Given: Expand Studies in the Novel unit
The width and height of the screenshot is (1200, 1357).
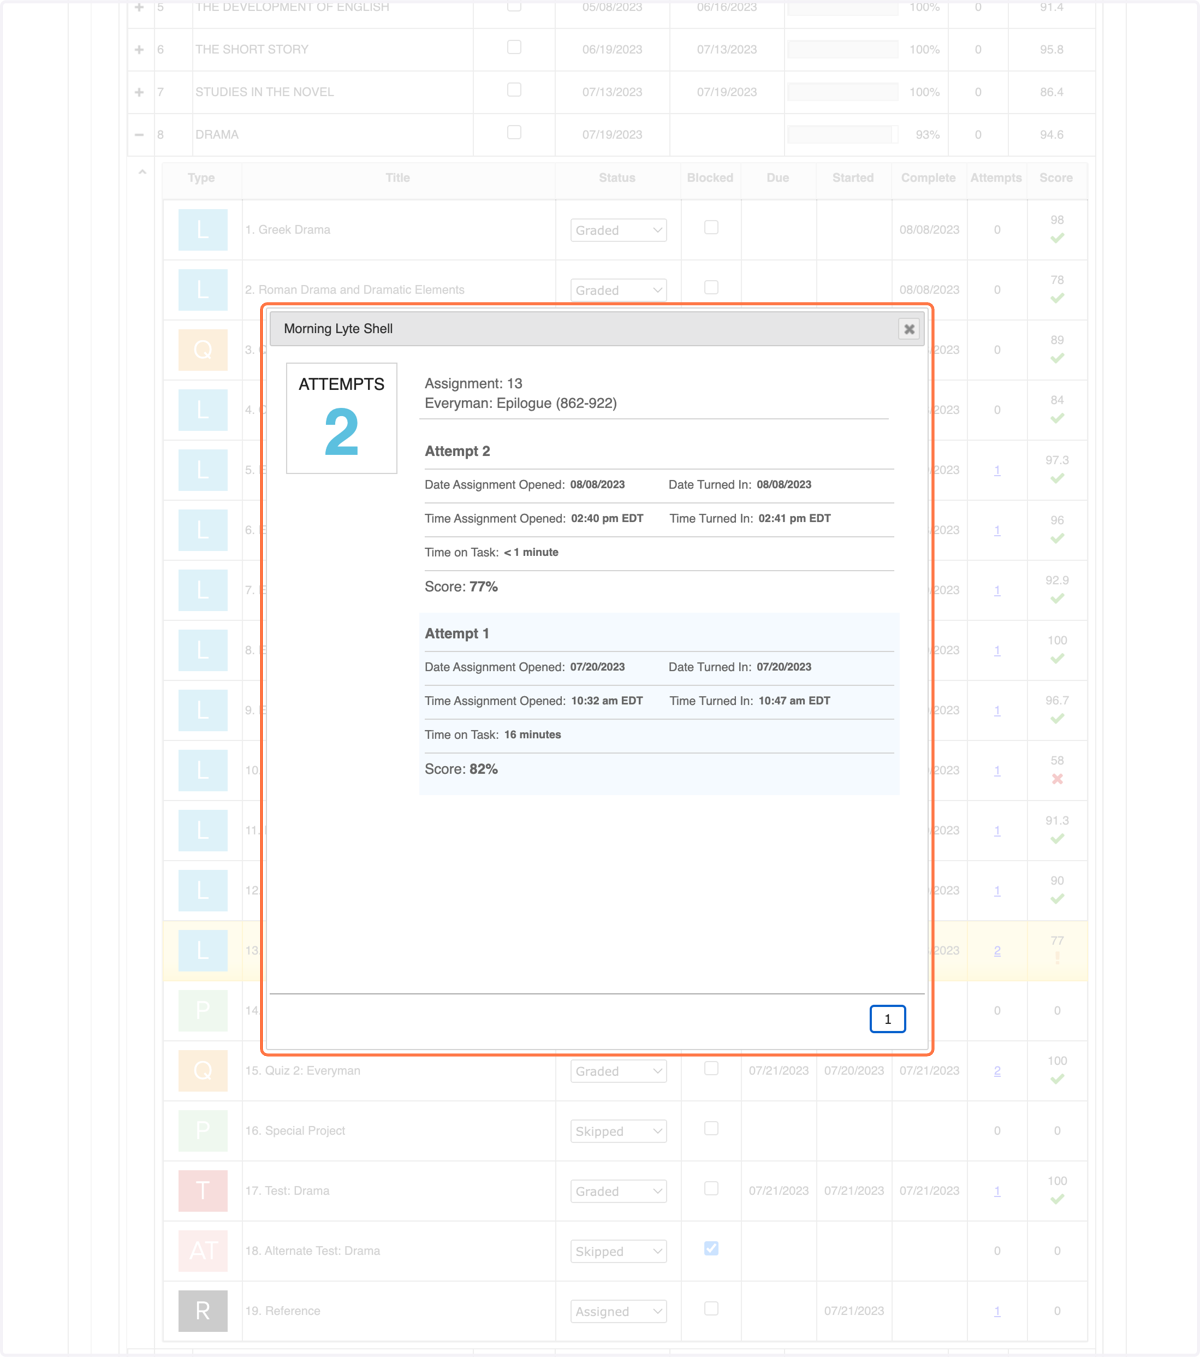Looking at the screenshot, I should (x=139, y=92).
